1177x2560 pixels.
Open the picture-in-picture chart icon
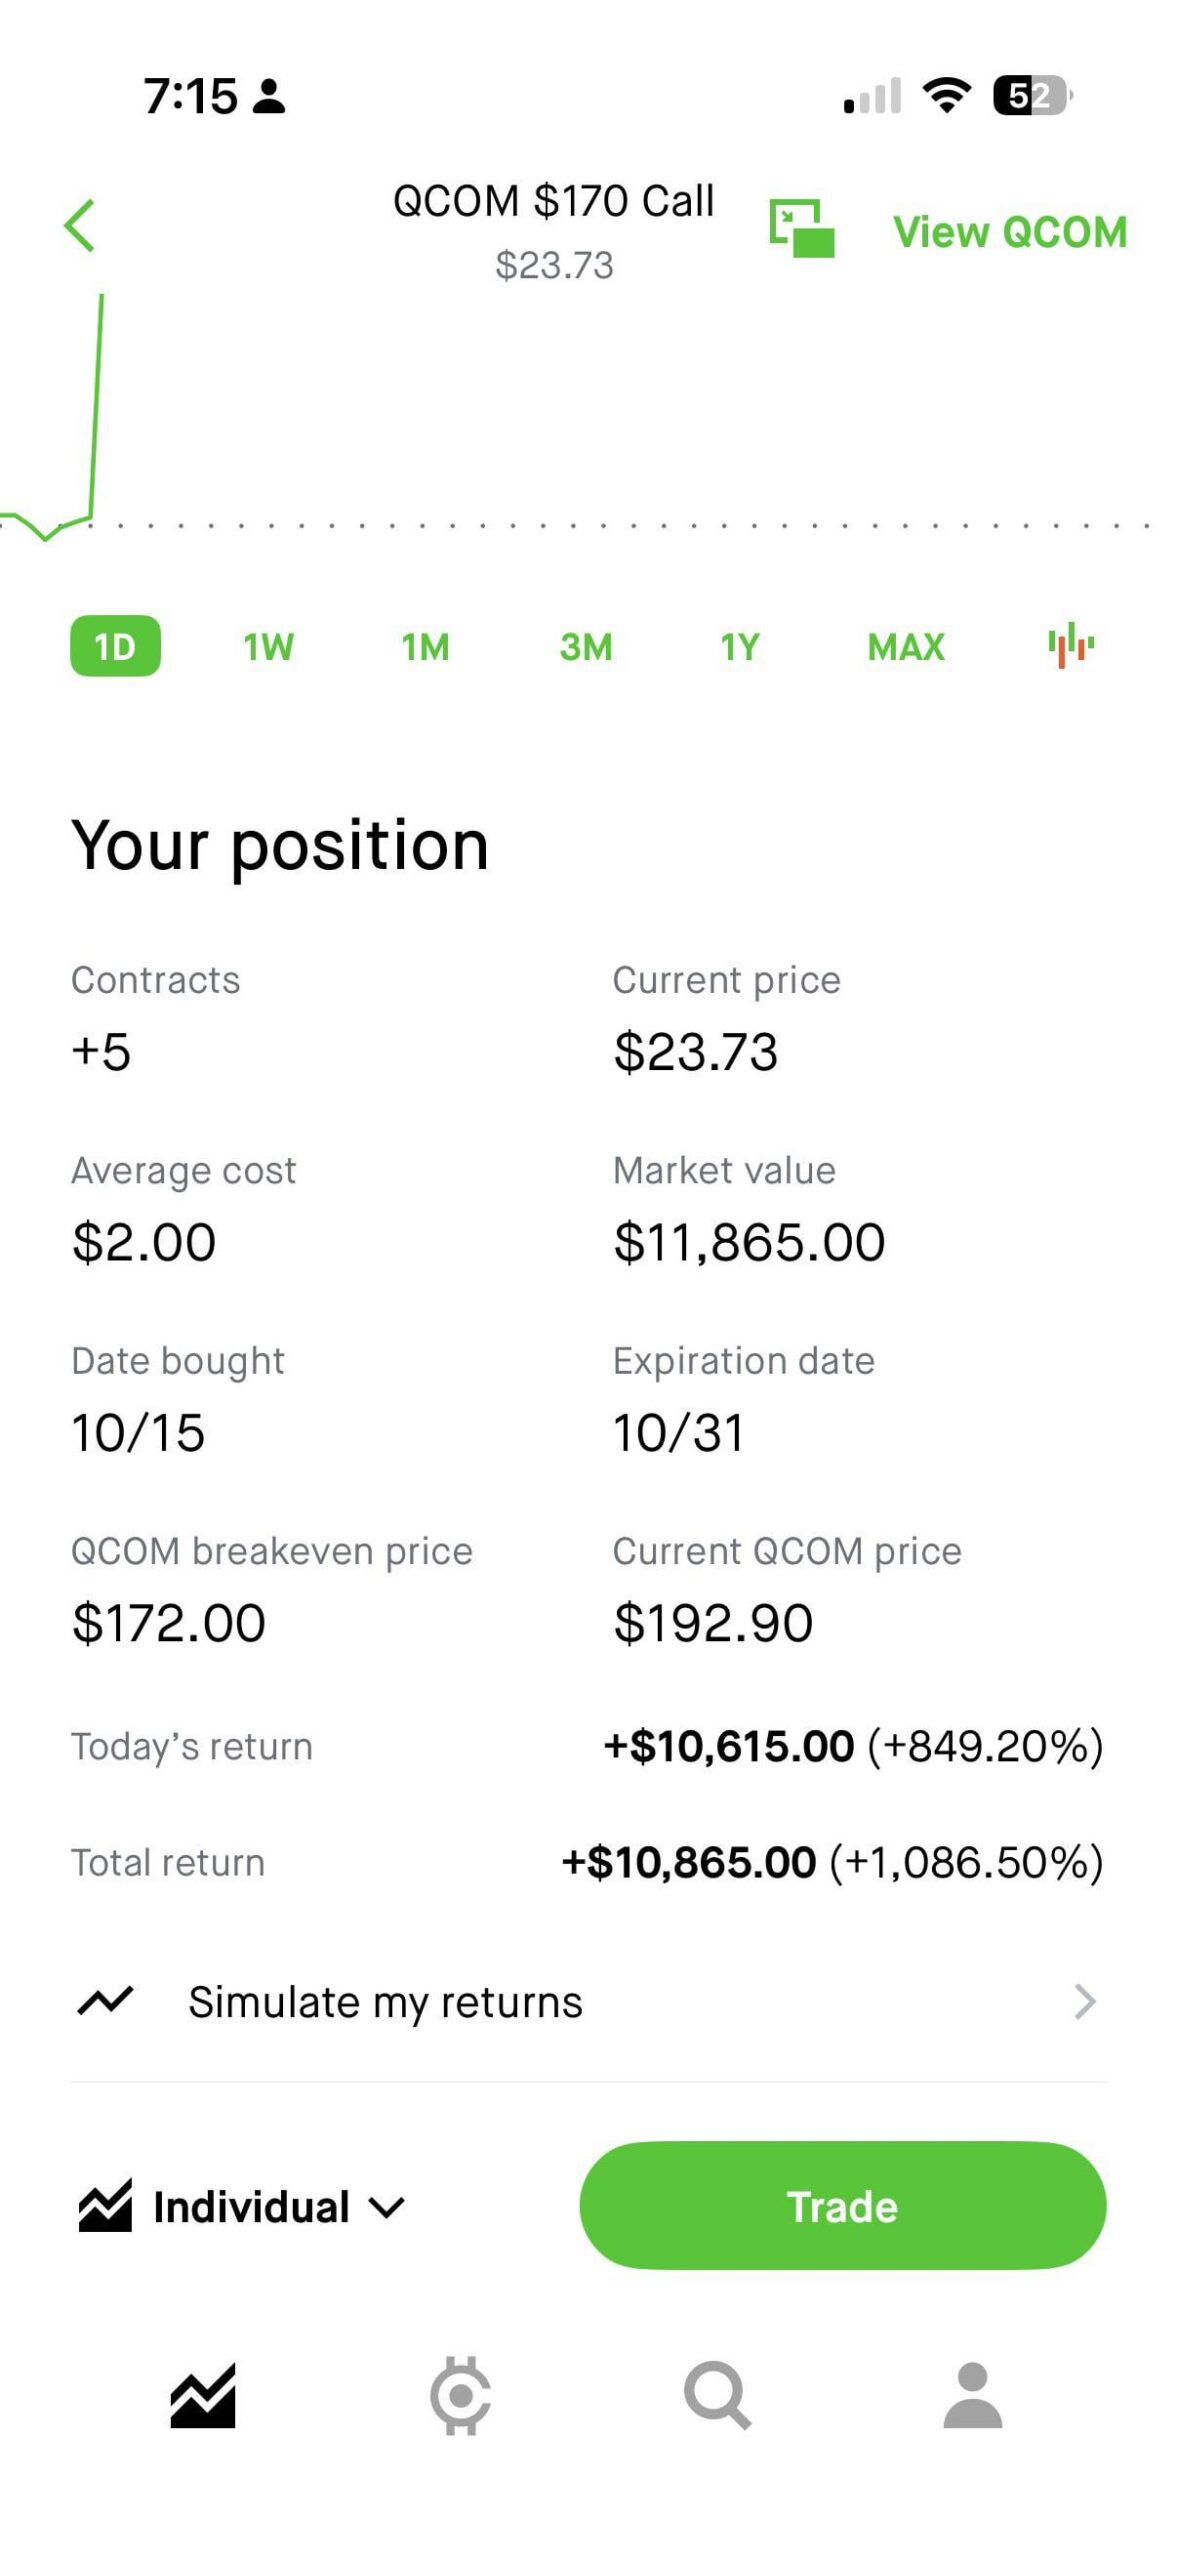[801, 229]
